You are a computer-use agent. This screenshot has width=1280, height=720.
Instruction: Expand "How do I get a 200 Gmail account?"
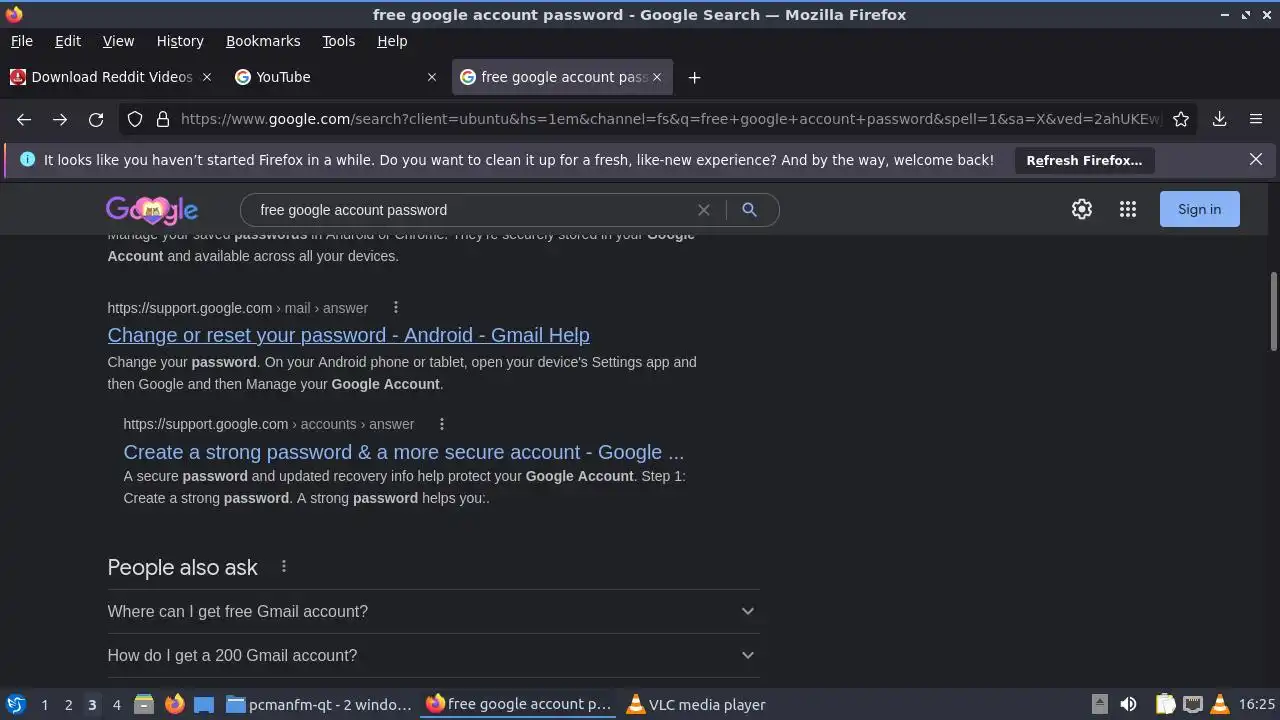tap(433, 655)
